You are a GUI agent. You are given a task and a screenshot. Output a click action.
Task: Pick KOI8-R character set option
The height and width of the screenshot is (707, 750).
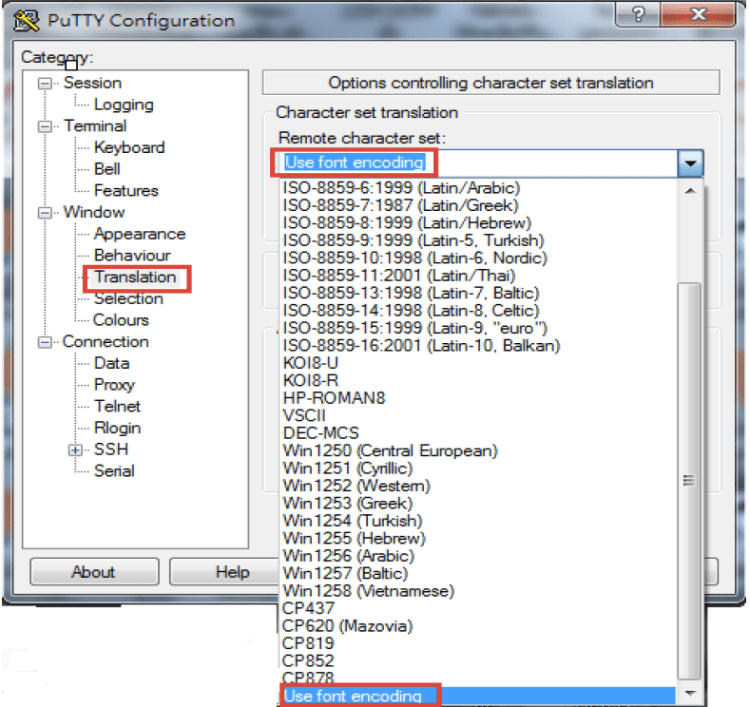coord(310,381)
